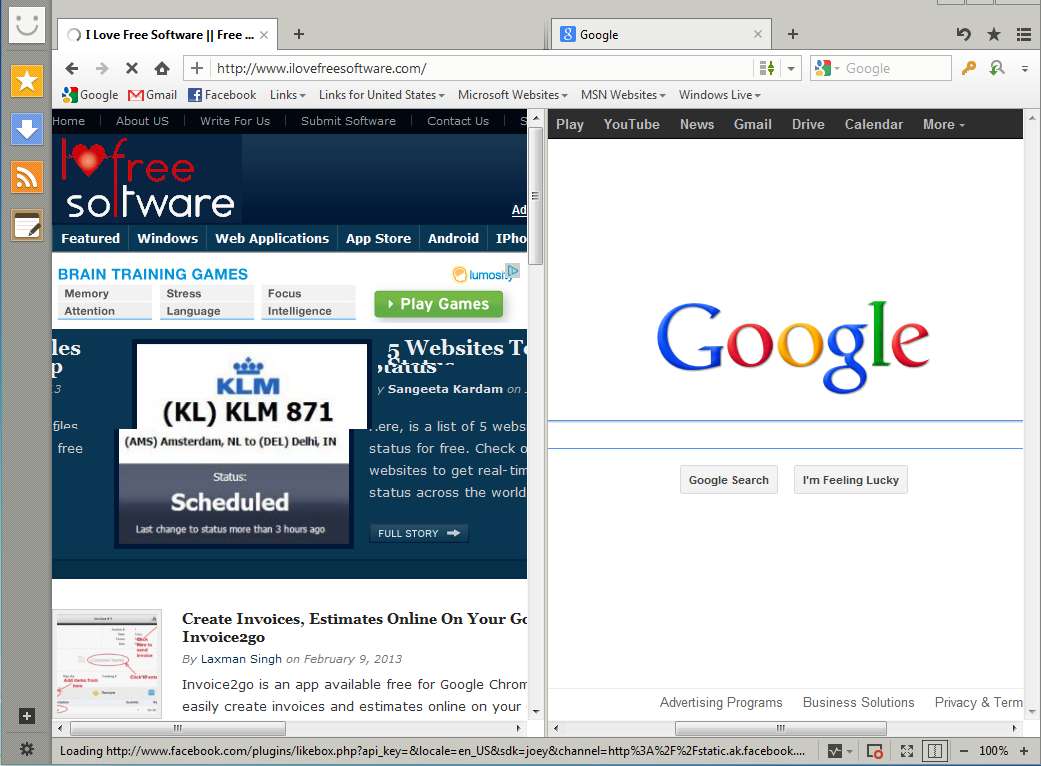
Task: Open Magic Fill key icon
Action: [969, 68]
